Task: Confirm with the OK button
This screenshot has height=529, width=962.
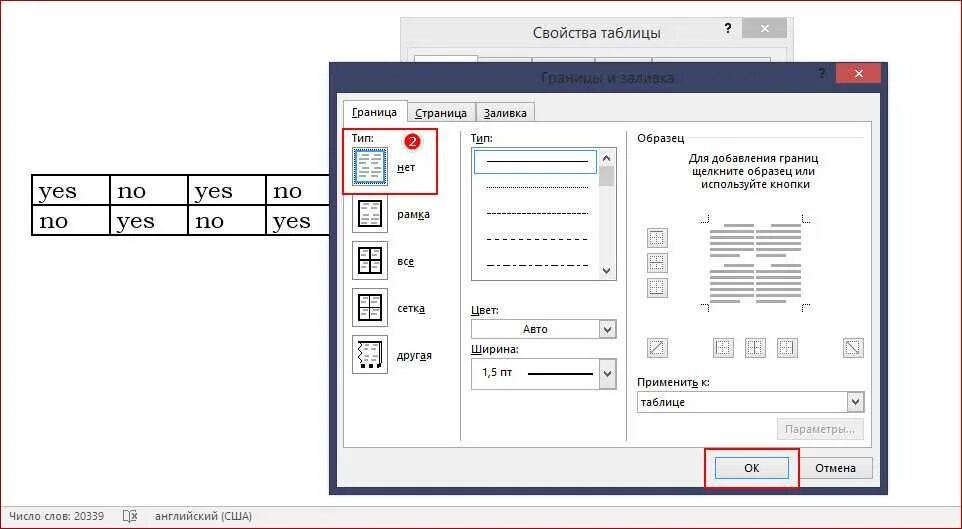Action: [x=752, y=468]
